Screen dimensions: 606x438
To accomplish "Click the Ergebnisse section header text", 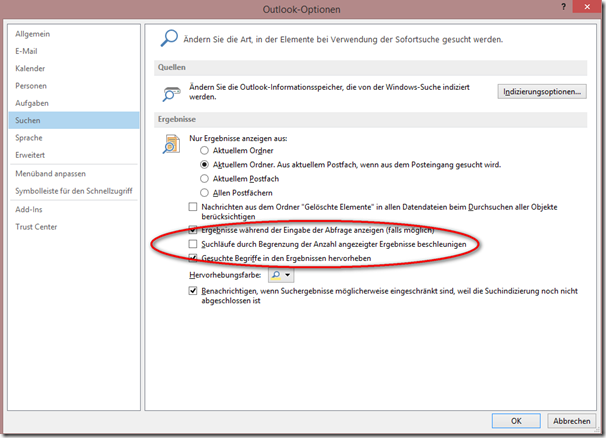I will (177, 119).
